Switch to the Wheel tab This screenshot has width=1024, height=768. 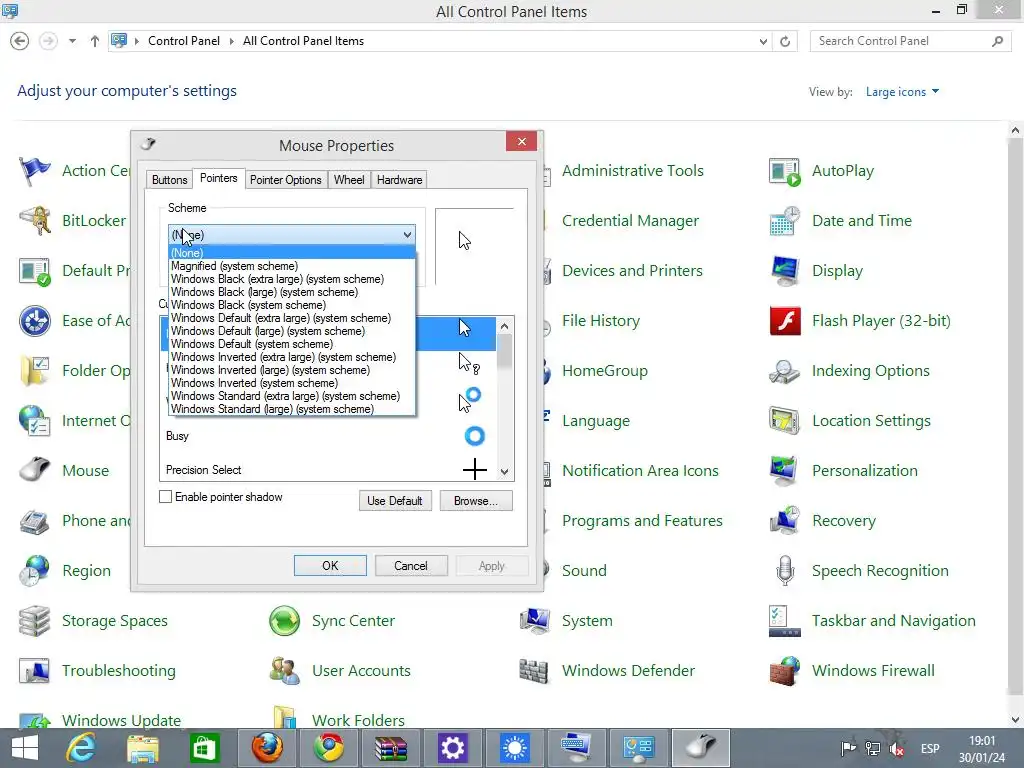tap(349, 180)
